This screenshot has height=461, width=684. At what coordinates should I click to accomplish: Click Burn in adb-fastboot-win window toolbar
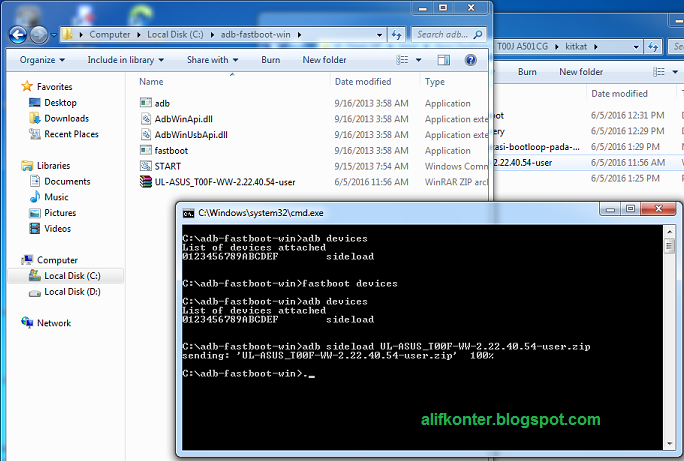(270, 60)
